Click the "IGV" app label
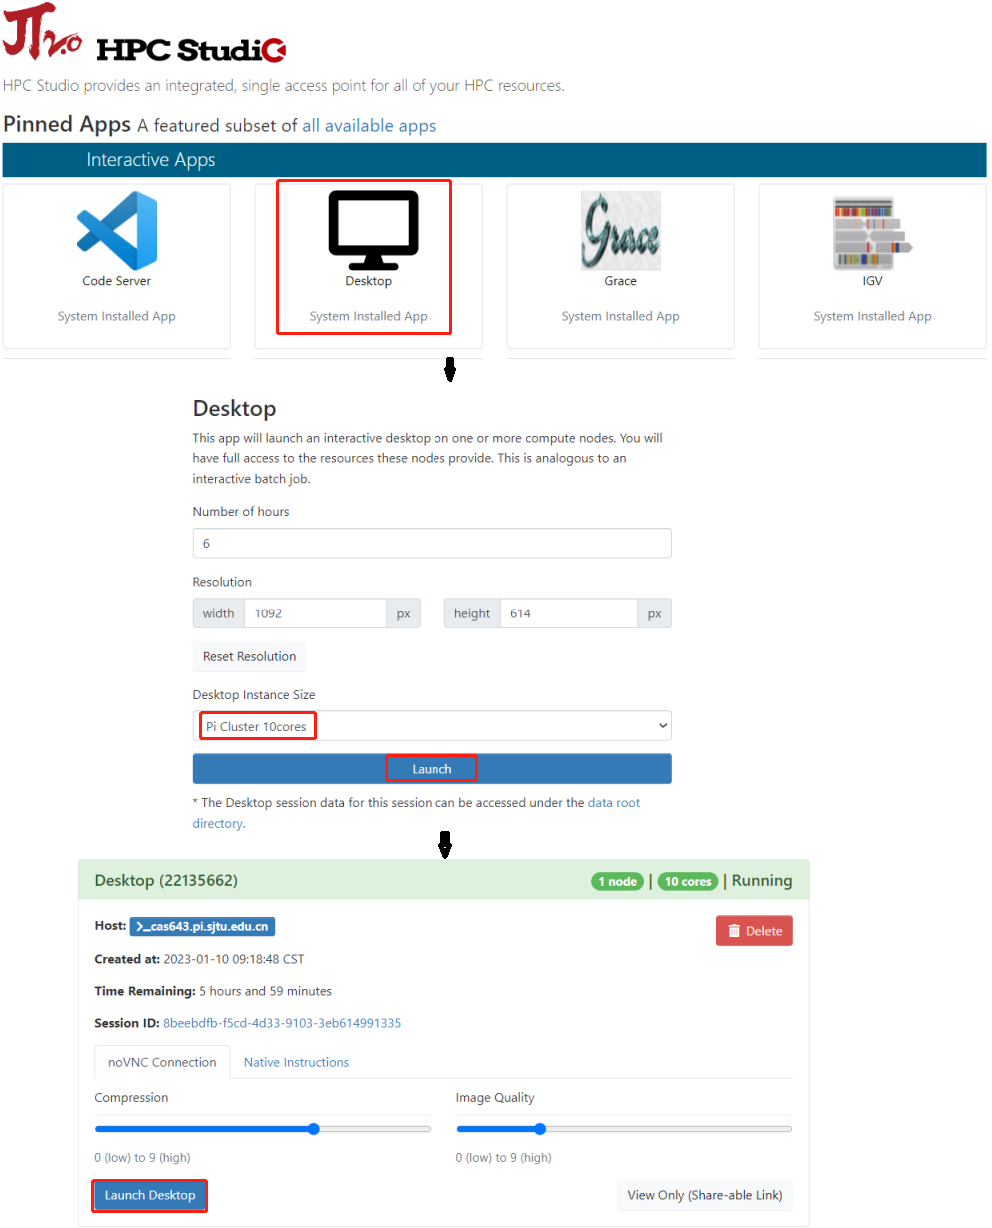 (x=872, y=281)
